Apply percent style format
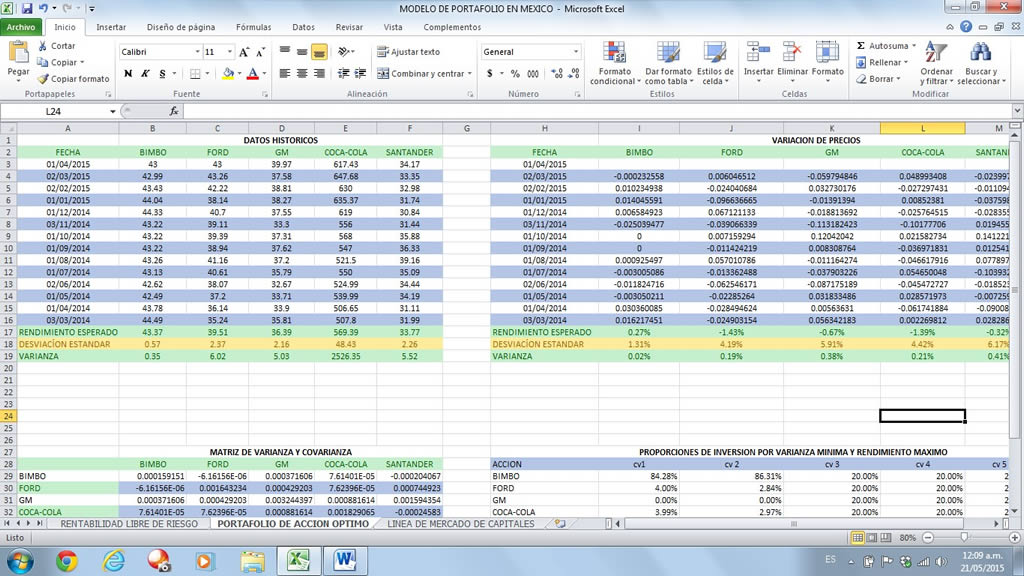 515,74
